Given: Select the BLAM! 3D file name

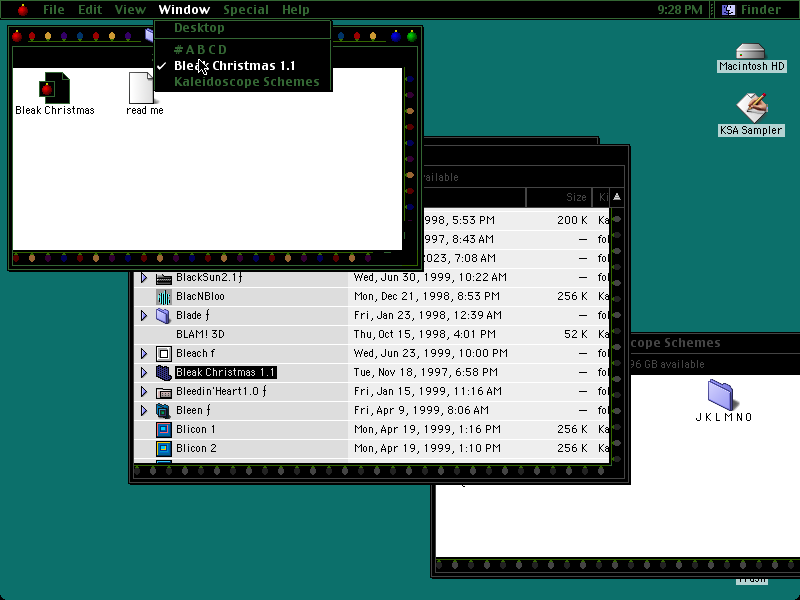Looking at the screenshot, I should click(200, 335).
